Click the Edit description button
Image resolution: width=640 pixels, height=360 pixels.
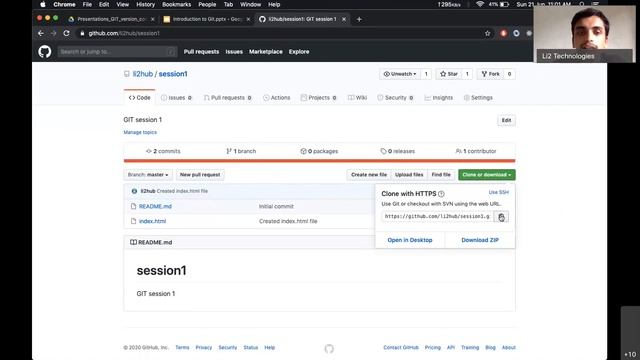[x=506, y=120]
